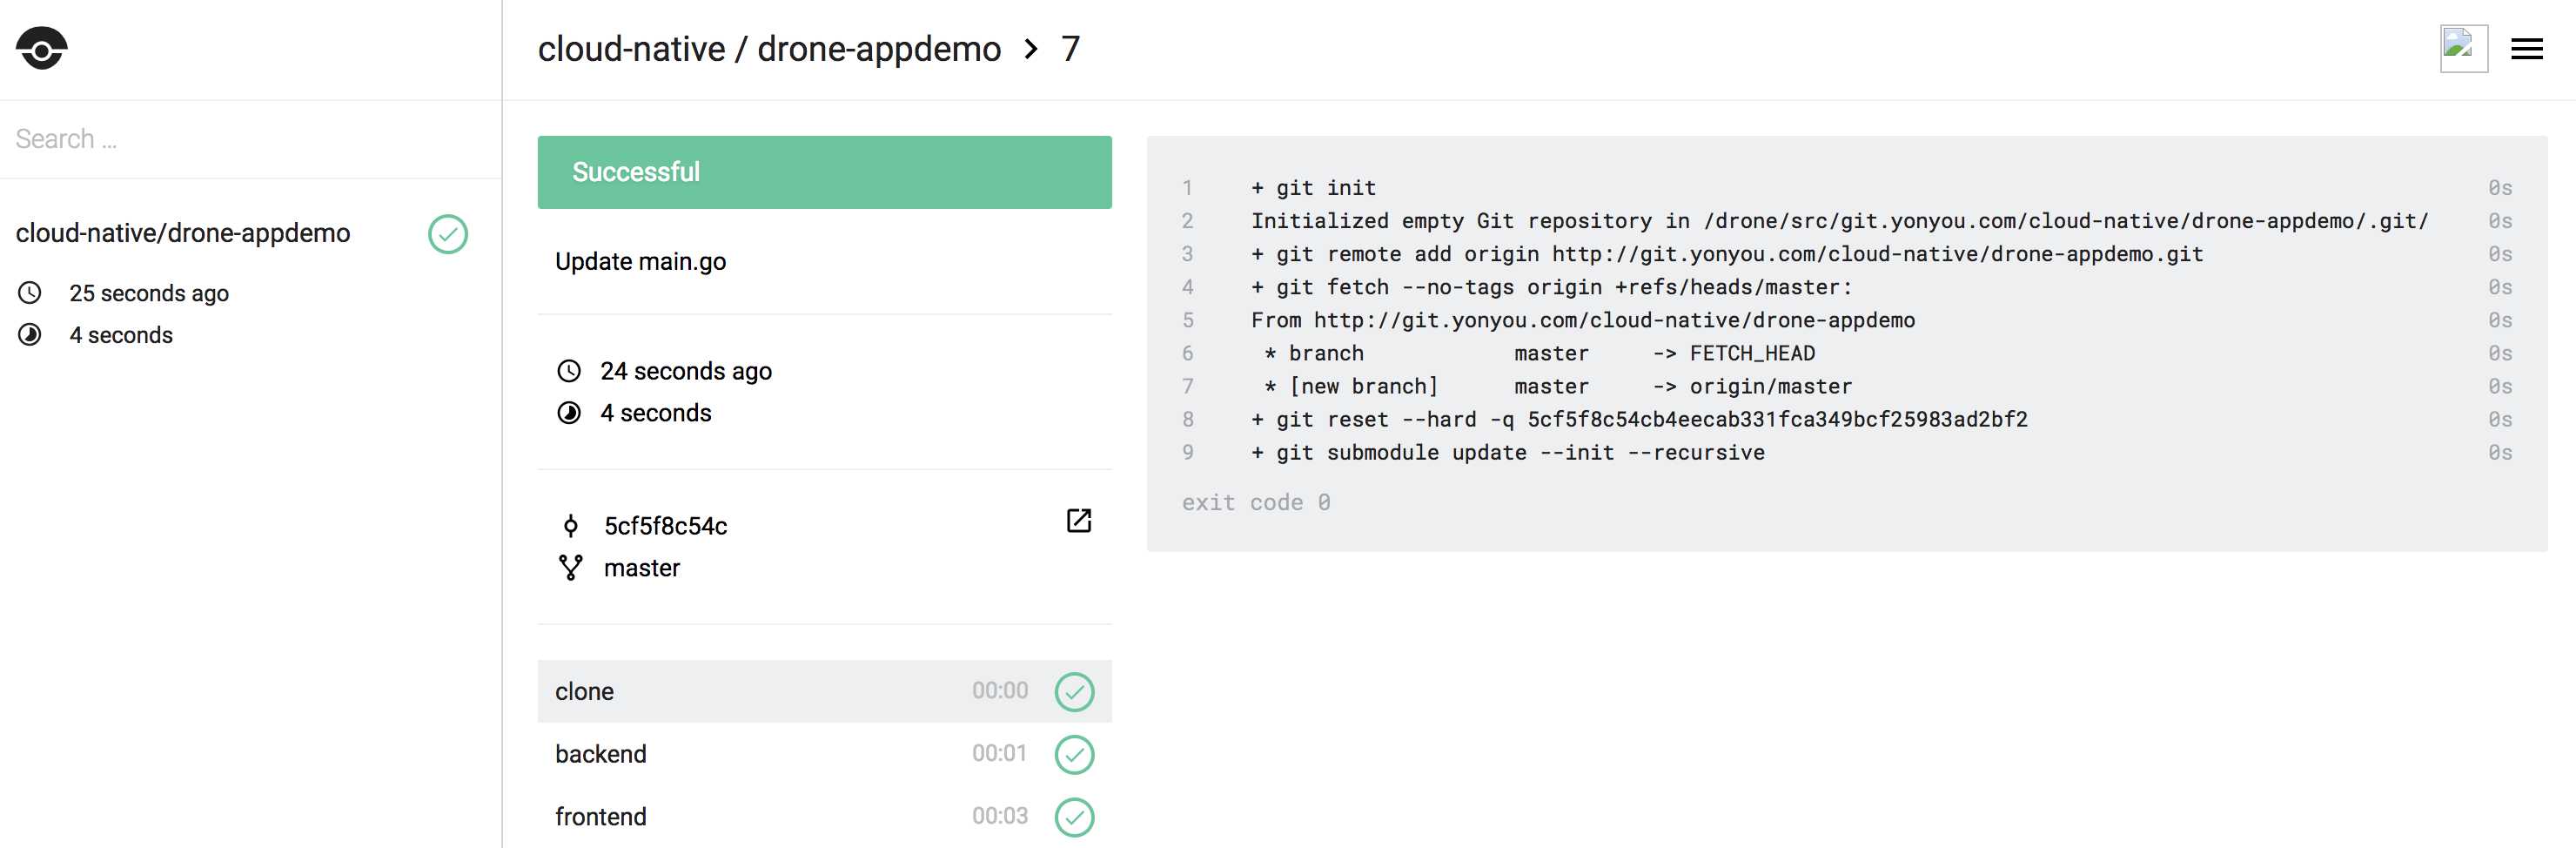Image resolution: width=2576 pixels, height=848 pixels.
Task: Click log line number 1
Action: [1187, 188]
